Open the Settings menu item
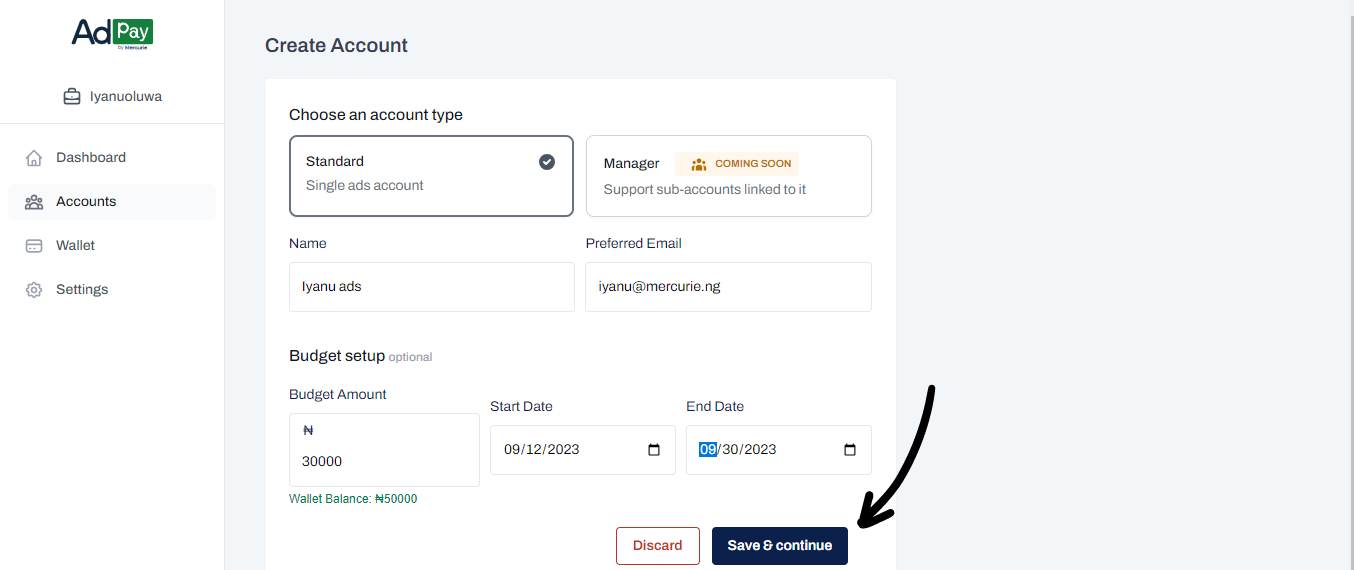Screen dimensions: 1354x570 [82, 290]
